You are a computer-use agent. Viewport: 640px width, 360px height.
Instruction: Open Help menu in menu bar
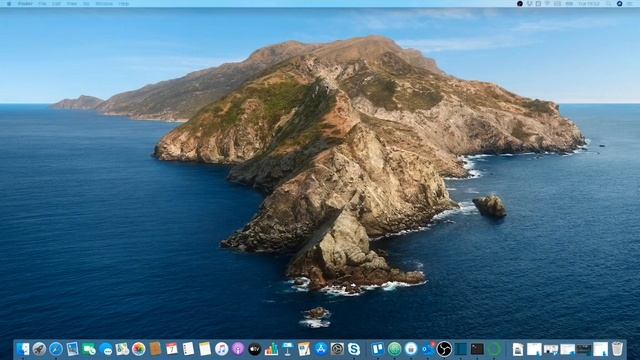124,4
